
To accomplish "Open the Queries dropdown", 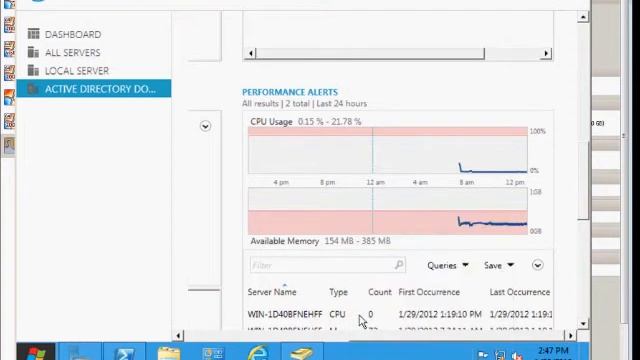I will [448, 265].
